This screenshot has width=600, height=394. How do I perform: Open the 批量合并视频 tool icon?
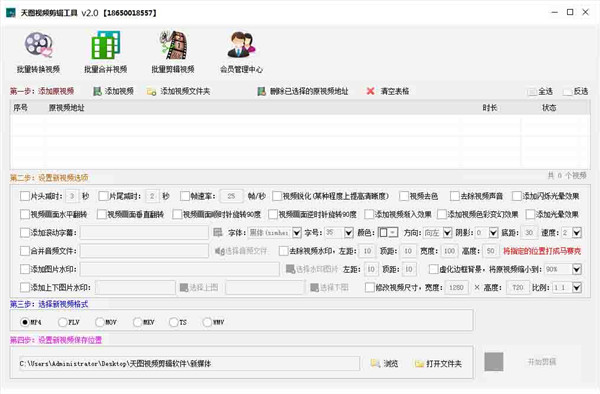pyautogui.click(x=106, y=52)
